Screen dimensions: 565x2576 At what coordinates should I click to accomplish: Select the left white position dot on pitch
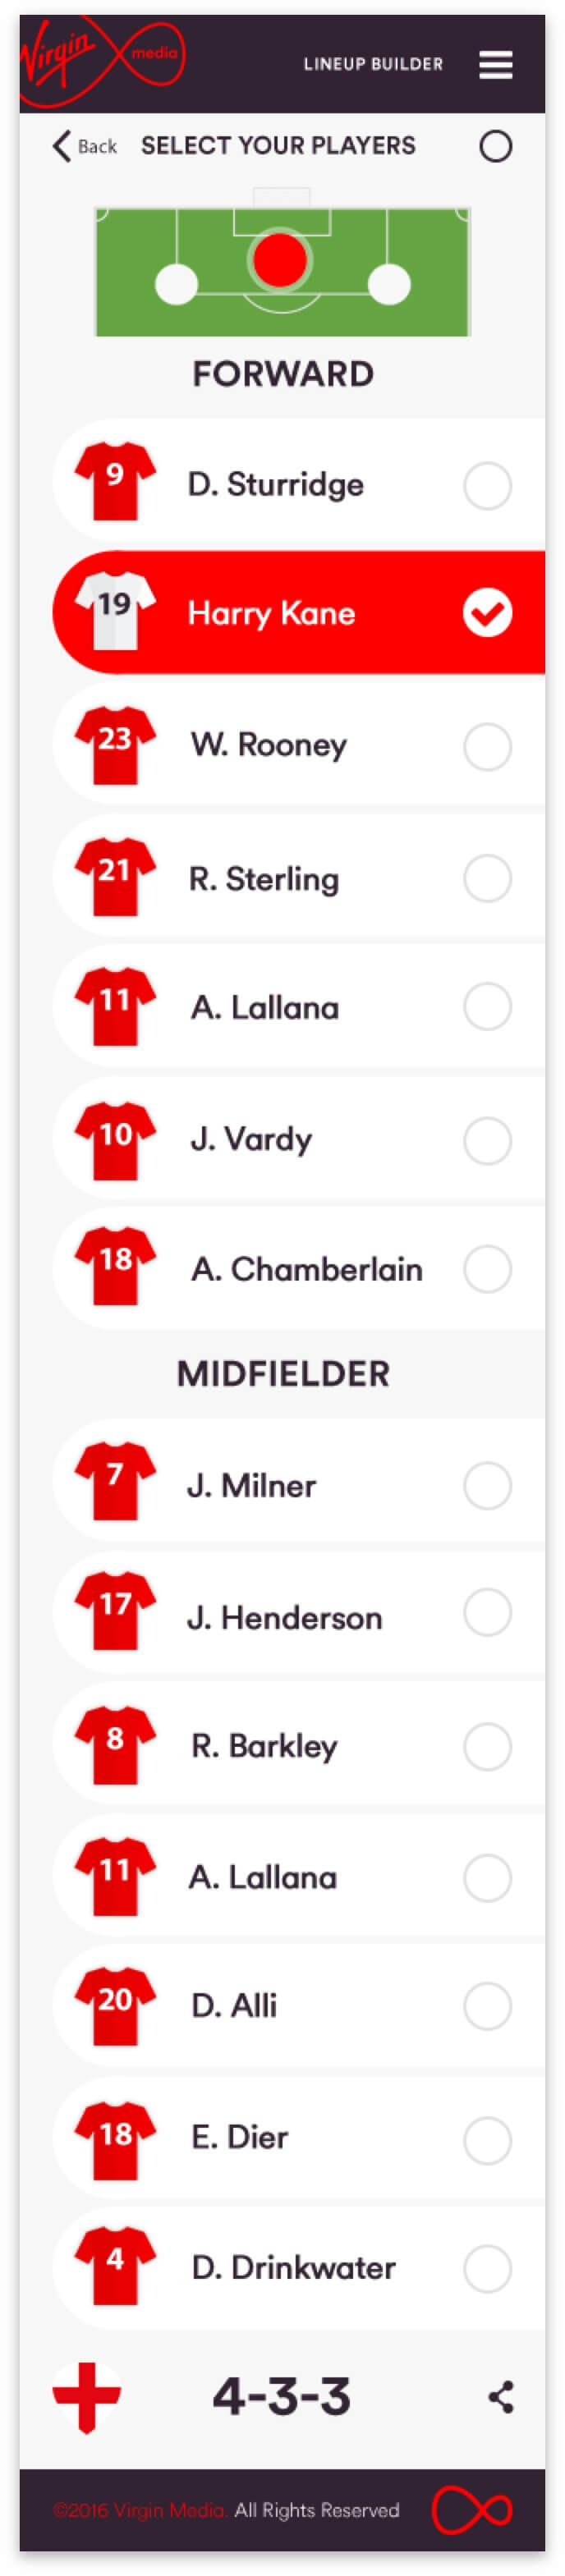tap(176, 284)
